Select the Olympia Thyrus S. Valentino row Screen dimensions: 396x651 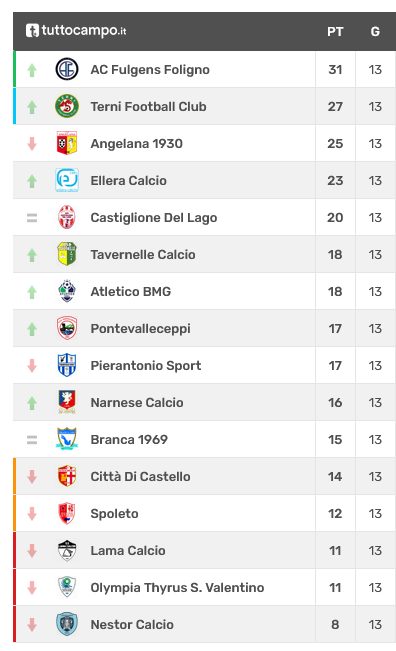click(204, 587)
